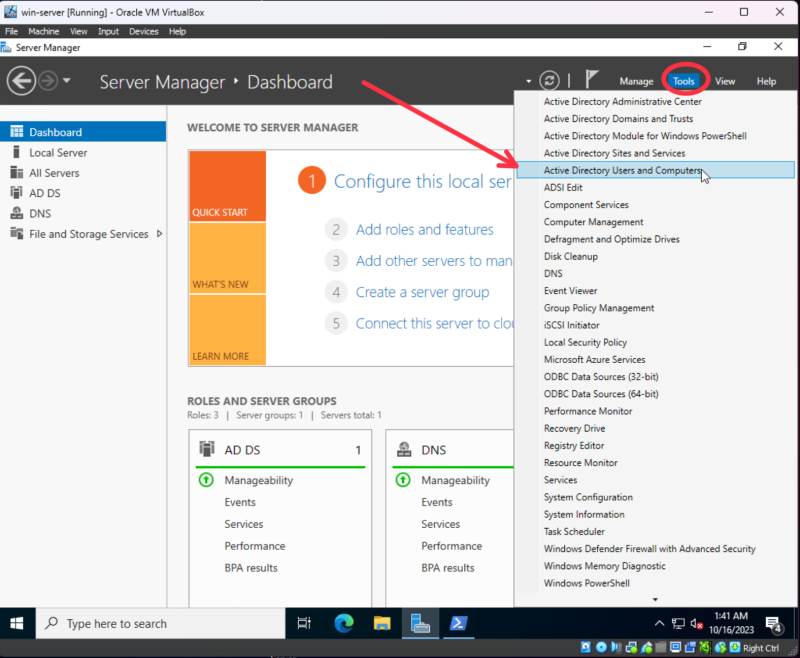
Task: Open the Learn More tile
Action: tap(227, 331)
